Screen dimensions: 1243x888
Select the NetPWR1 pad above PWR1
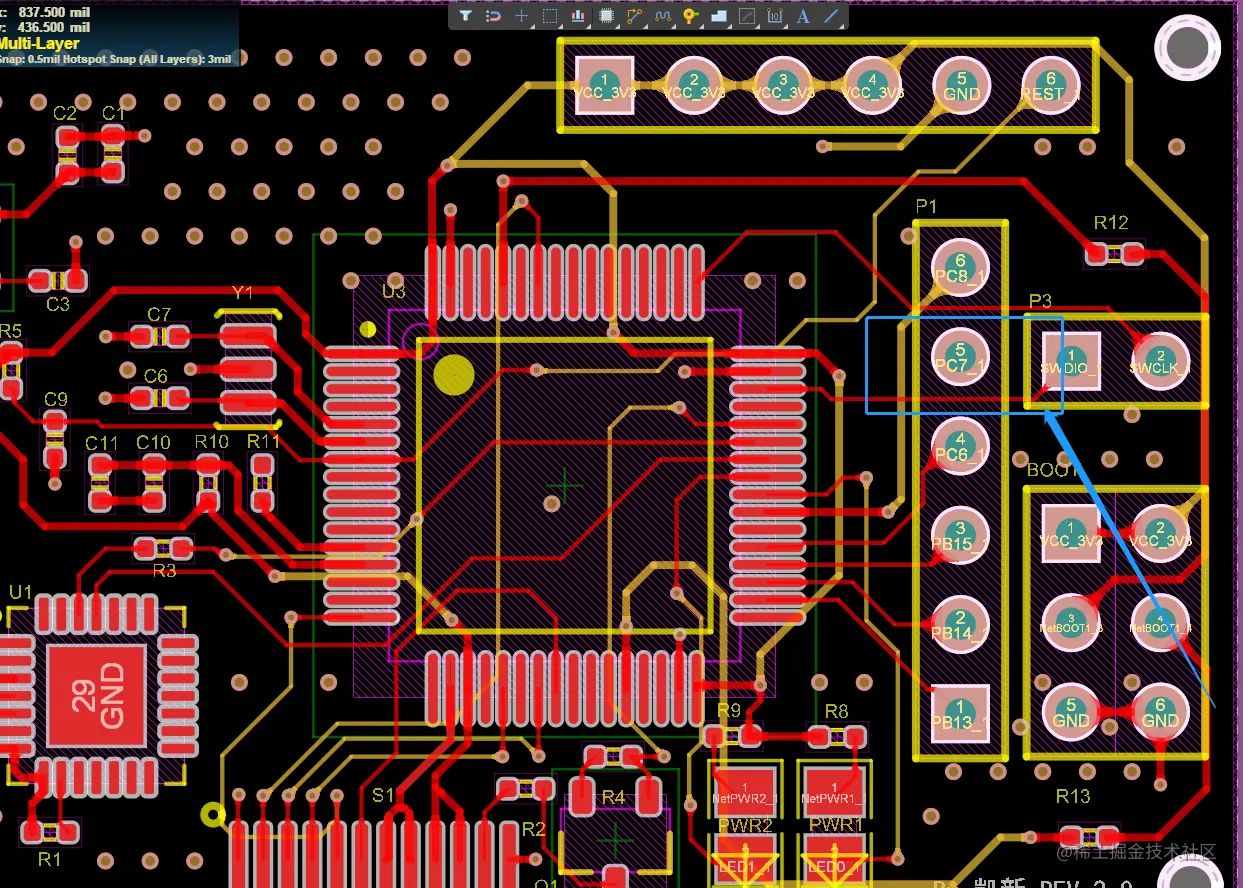coord(835,792)
